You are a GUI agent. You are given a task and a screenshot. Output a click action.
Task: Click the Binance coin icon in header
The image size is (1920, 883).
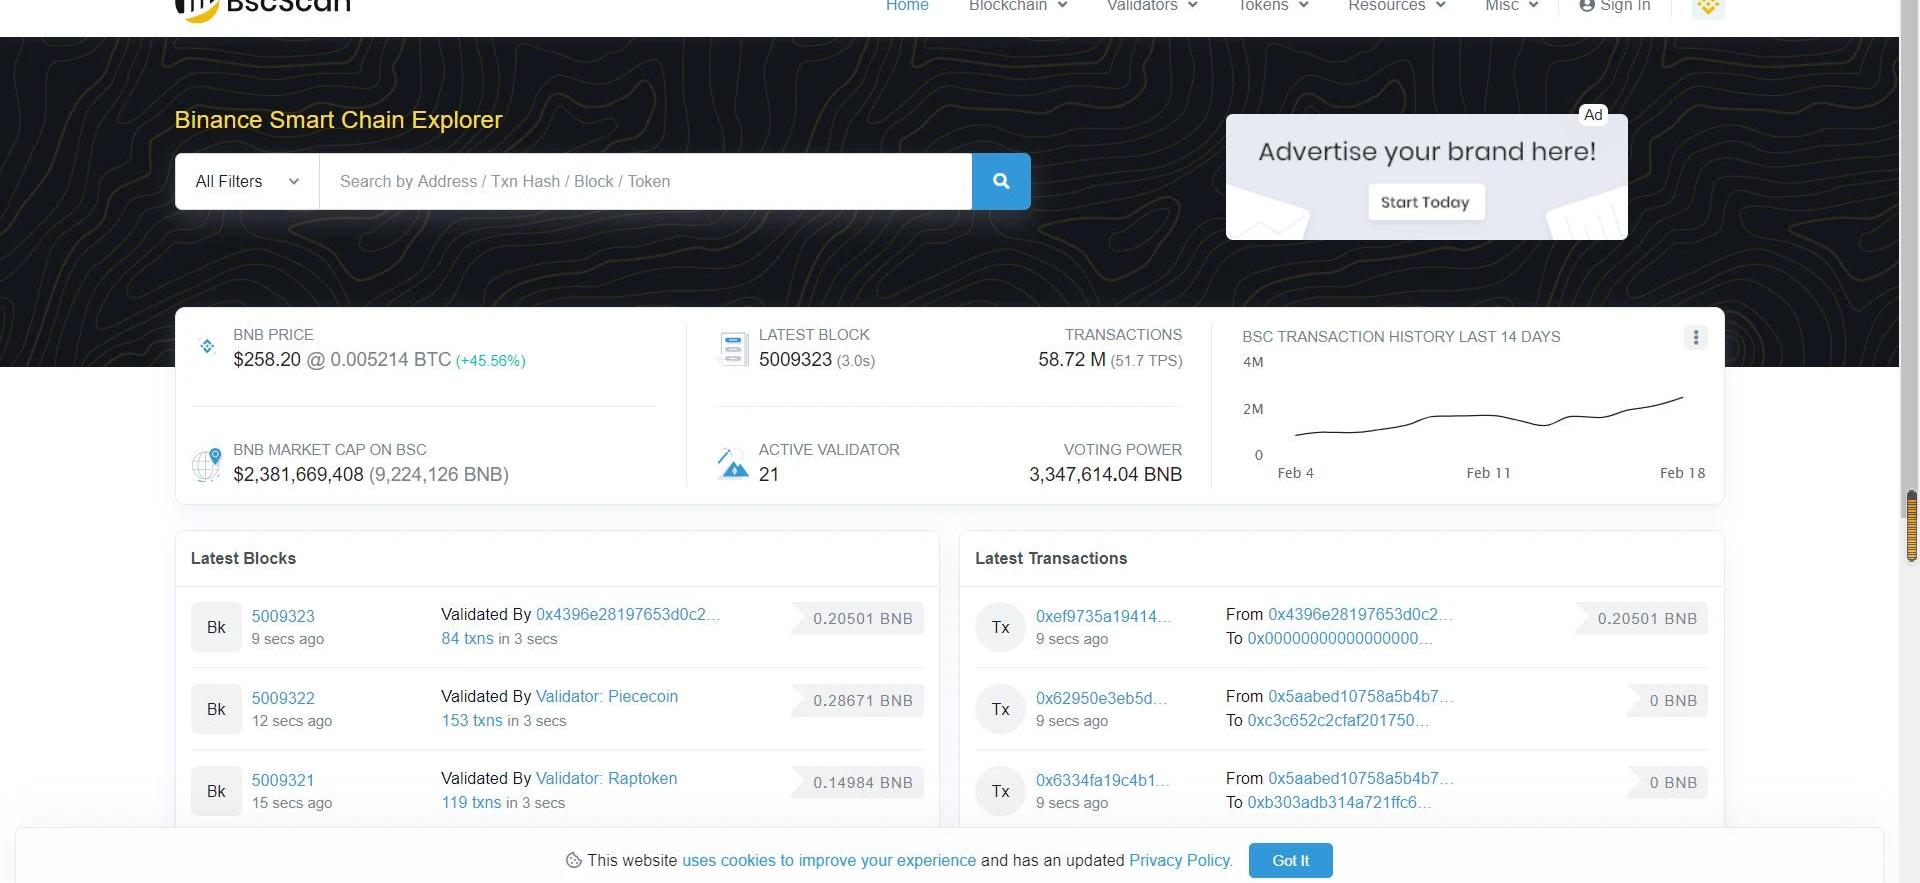point(1708,7)
